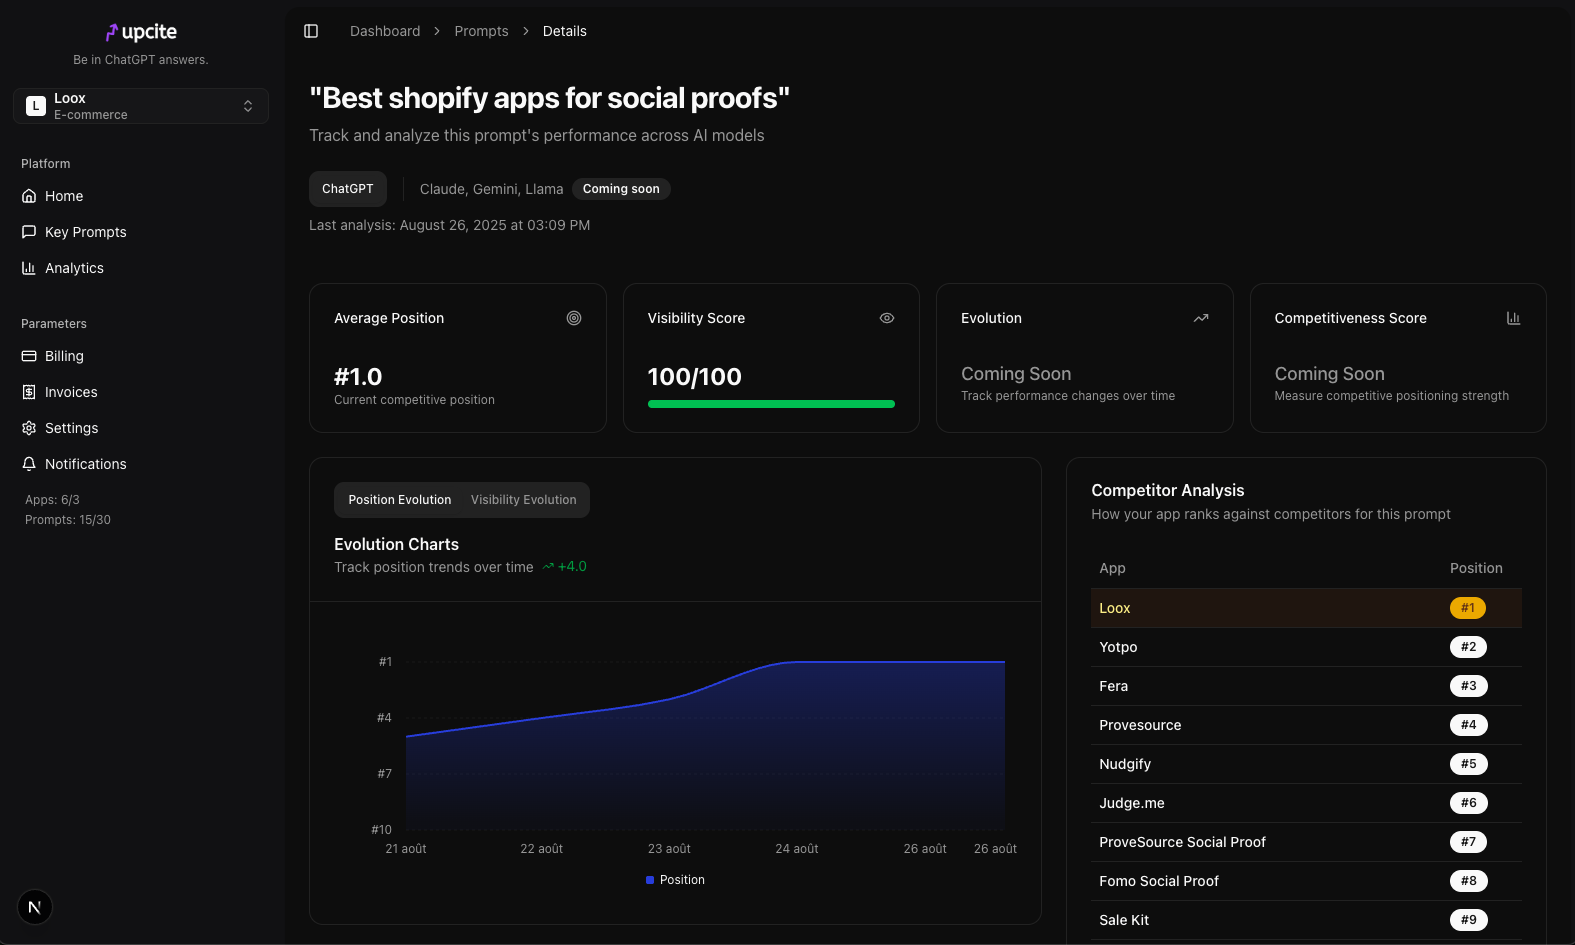Click the Competitor Analysis heading

[x=1168, y=490]
